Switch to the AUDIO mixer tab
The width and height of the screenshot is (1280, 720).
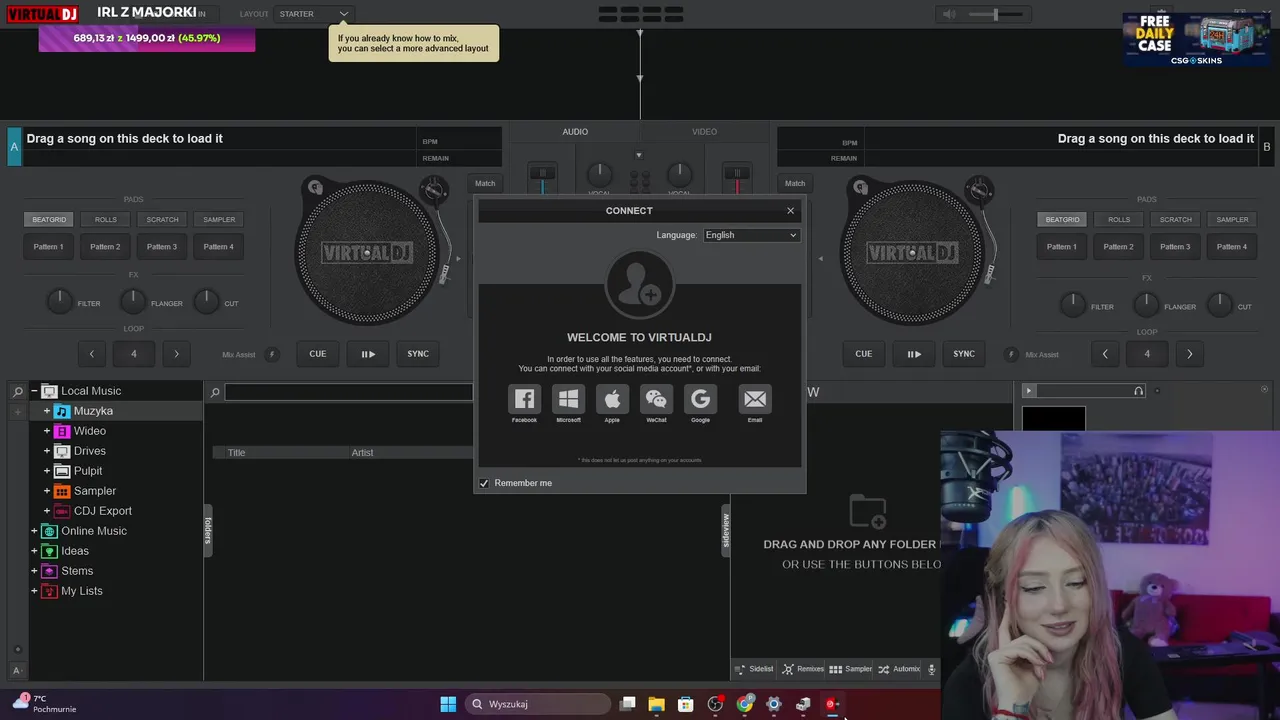[575, 132]
